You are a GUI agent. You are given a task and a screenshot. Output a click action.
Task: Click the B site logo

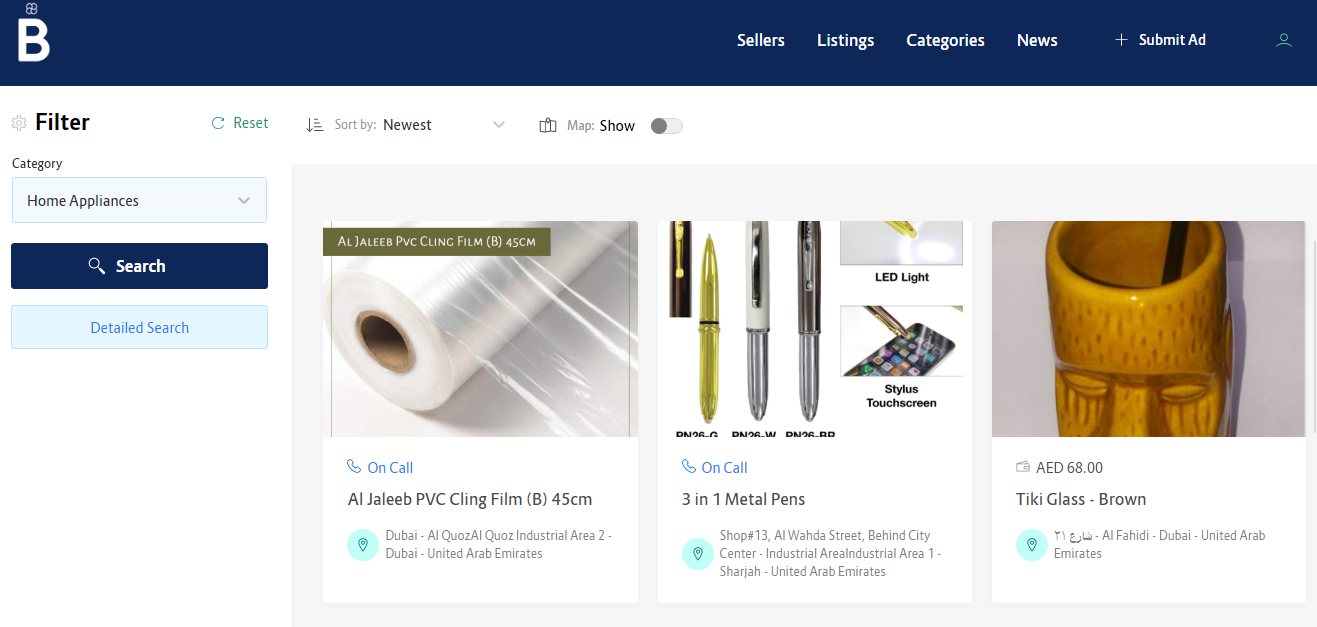pos(33,33)
